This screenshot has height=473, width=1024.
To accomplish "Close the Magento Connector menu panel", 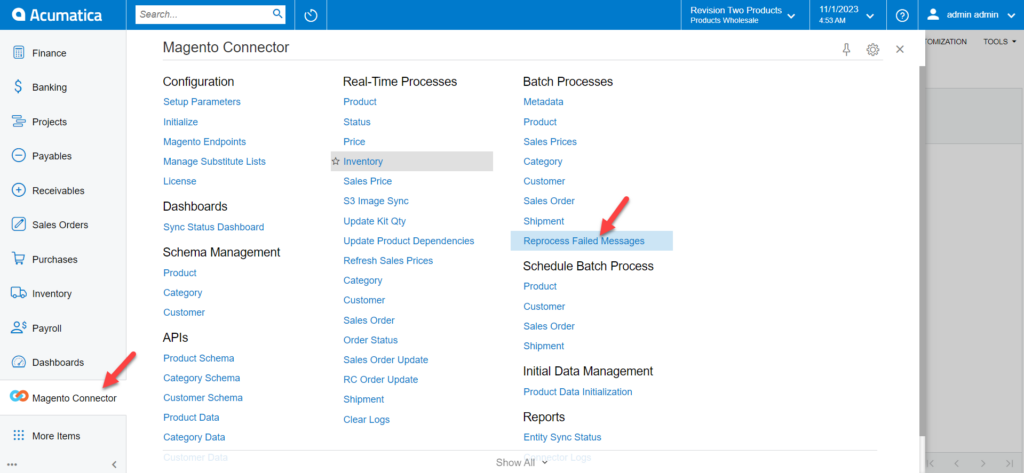I will pyautogui.click(x=900, y=49).
